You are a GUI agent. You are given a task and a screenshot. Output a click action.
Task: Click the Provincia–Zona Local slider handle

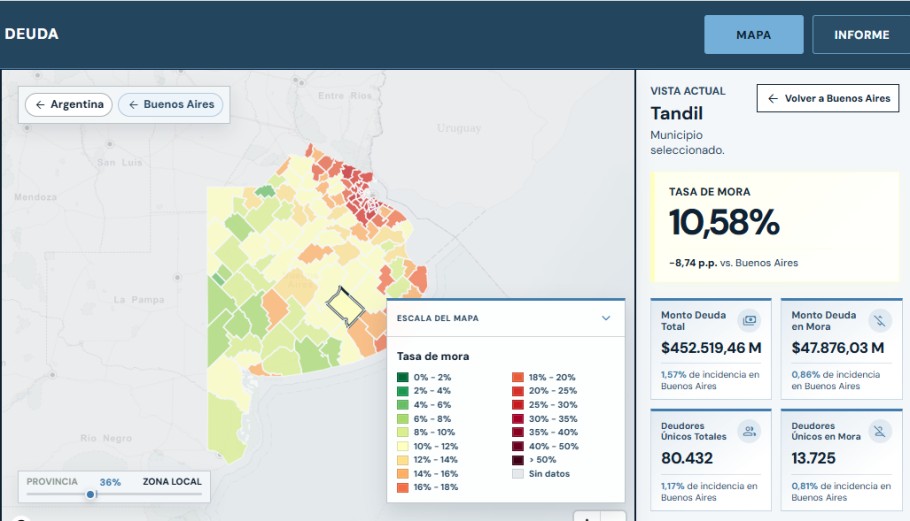(91, 494)
